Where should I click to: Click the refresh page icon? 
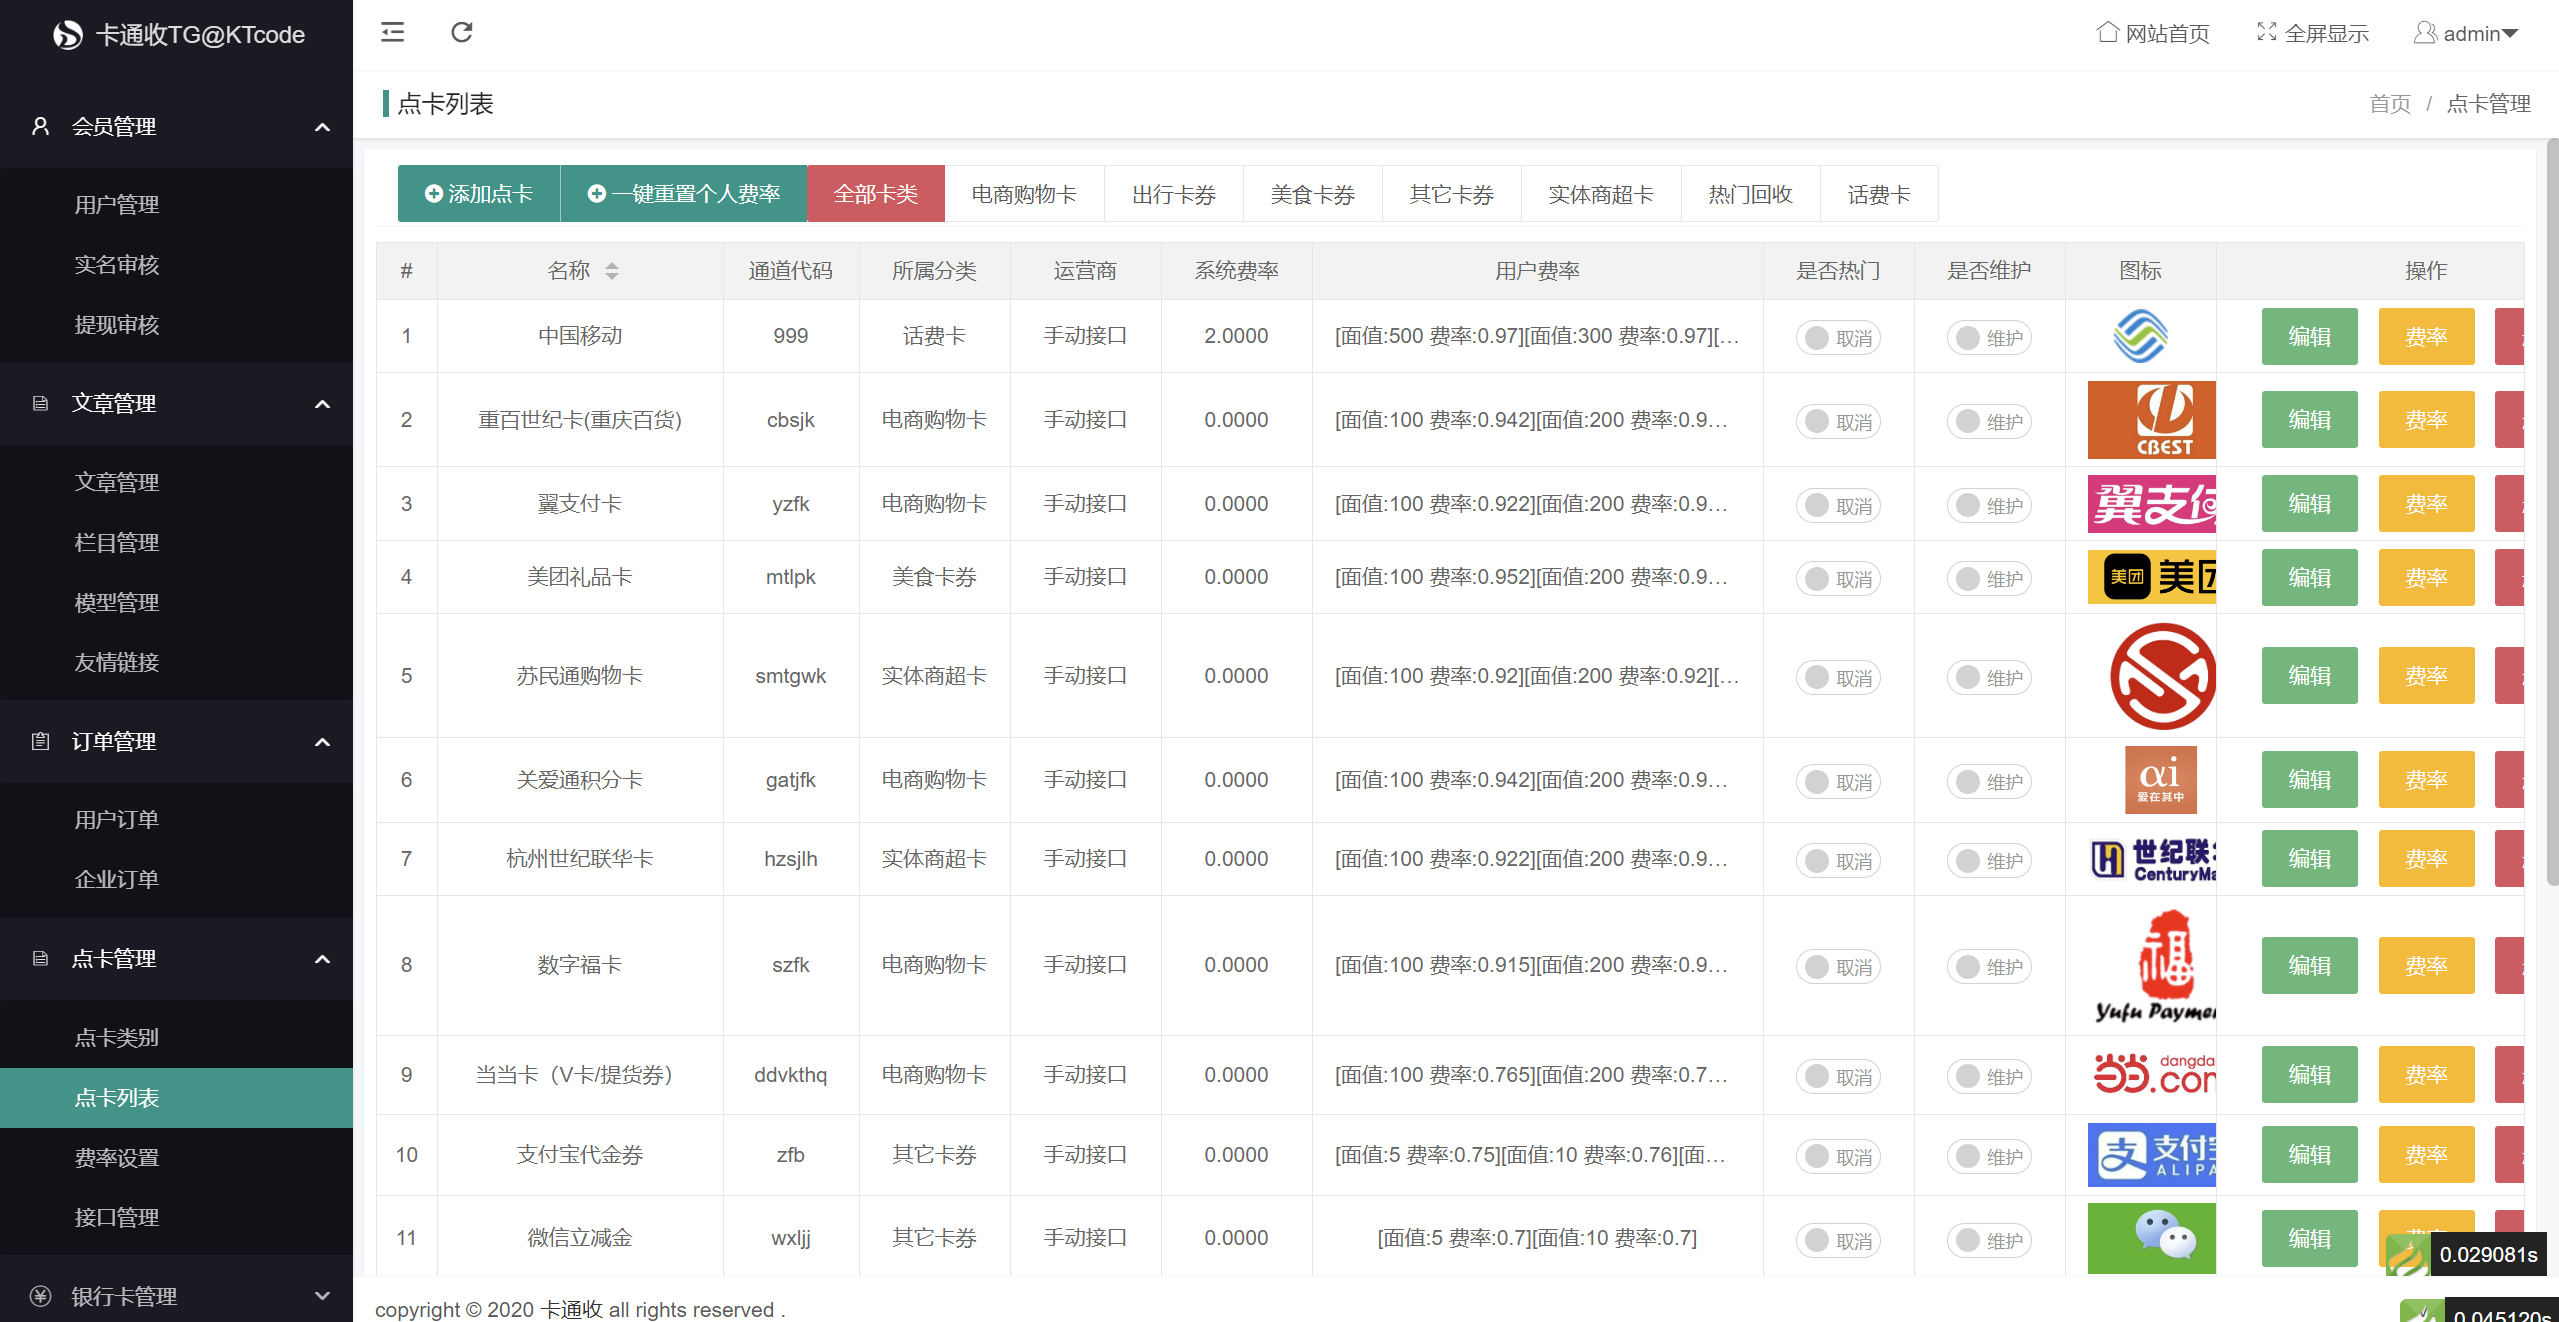[461, 33]
